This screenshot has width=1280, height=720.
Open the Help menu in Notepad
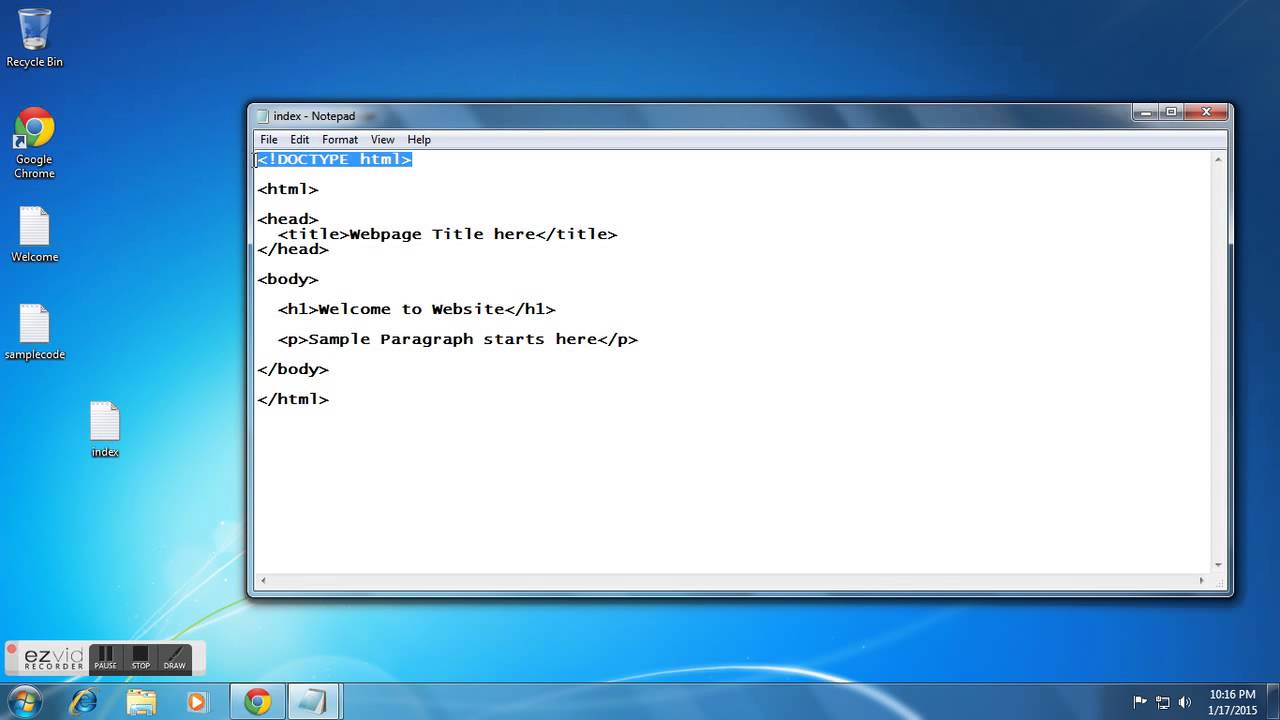point(419,140)
